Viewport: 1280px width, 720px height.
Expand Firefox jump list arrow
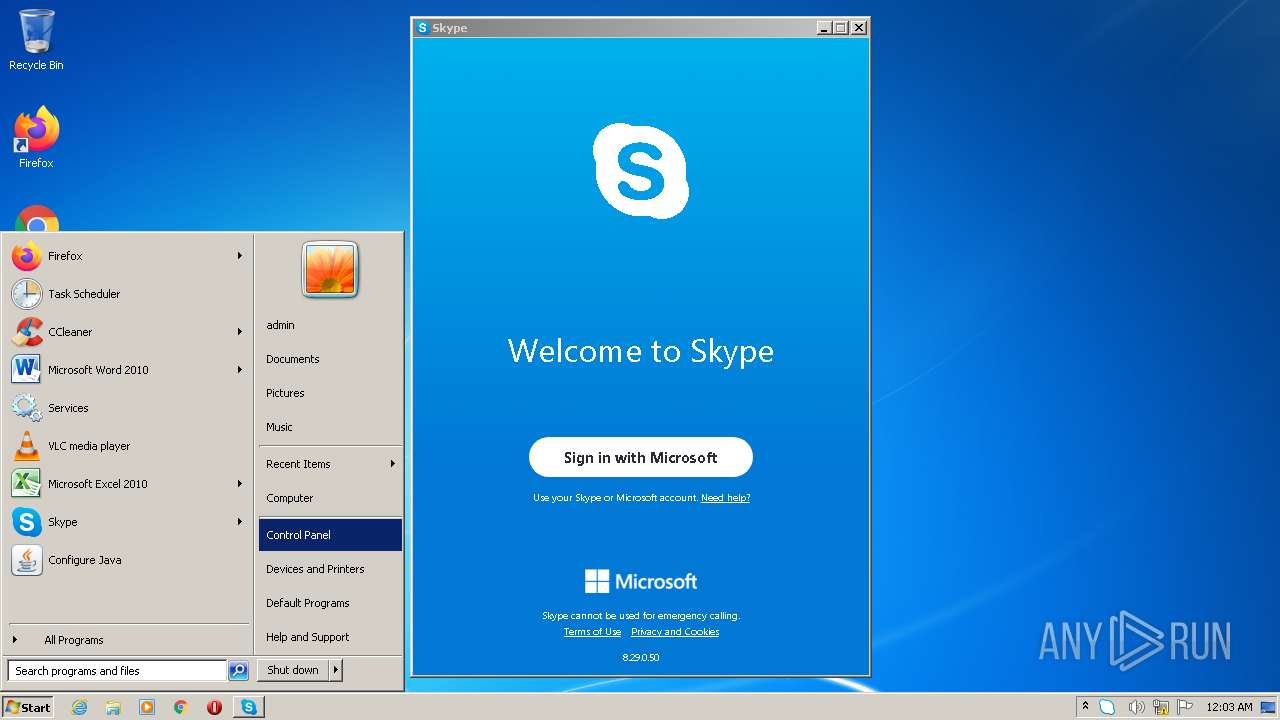[240, 256]
